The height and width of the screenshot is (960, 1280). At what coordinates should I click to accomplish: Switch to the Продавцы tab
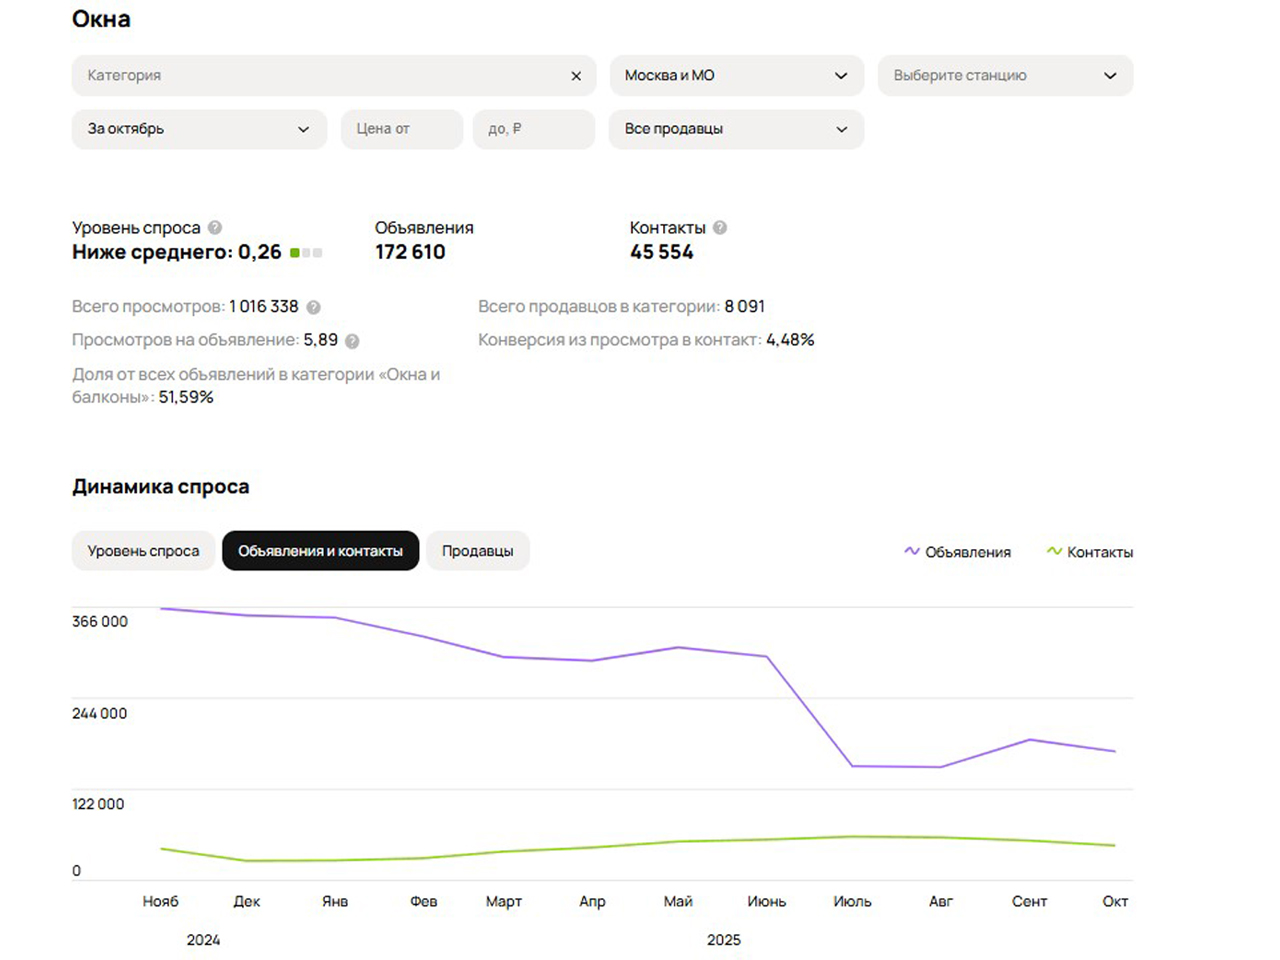point(477,551)
